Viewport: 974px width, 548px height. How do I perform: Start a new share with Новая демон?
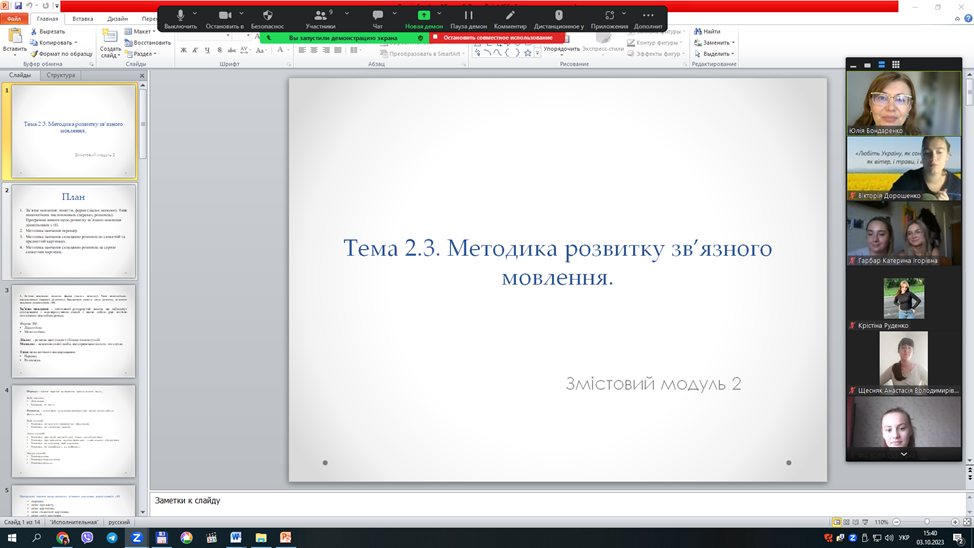(x=424, y=17)
